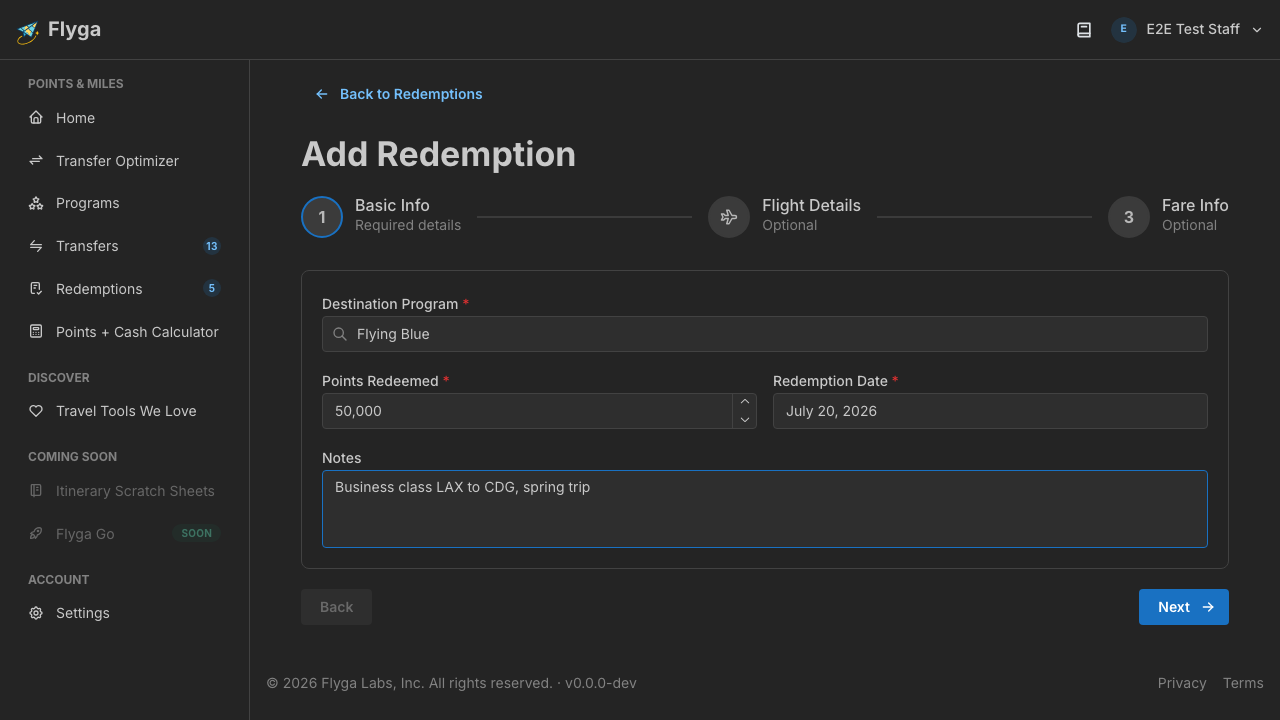Click the search magnifier in Destination Program

tap(340, 334)
